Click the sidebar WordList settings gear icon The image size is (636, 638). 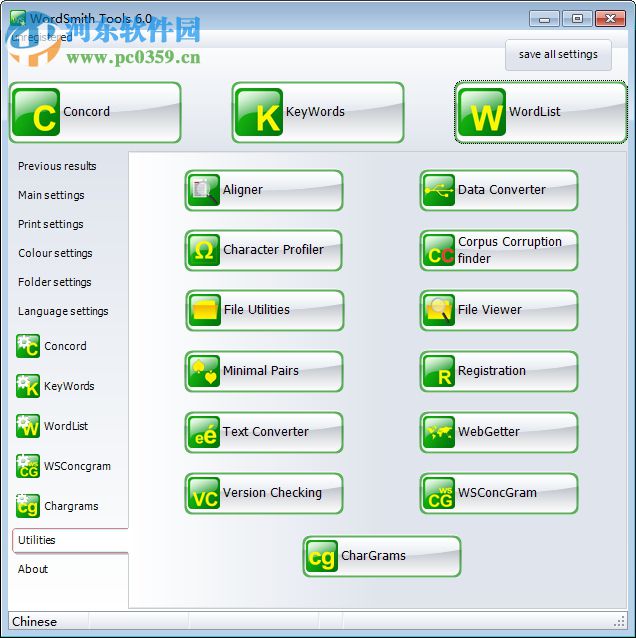pyautogui.click(x=28, y=426)
